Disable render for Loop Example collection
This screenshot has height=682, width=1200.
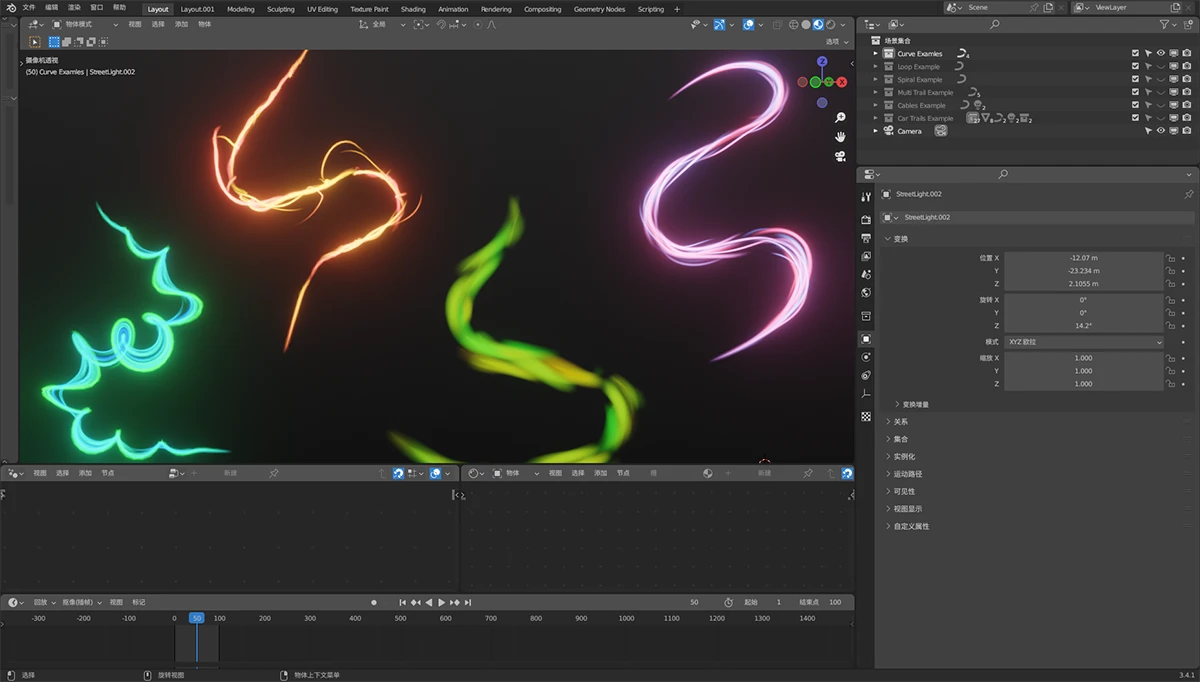[x=1186, y=67]
